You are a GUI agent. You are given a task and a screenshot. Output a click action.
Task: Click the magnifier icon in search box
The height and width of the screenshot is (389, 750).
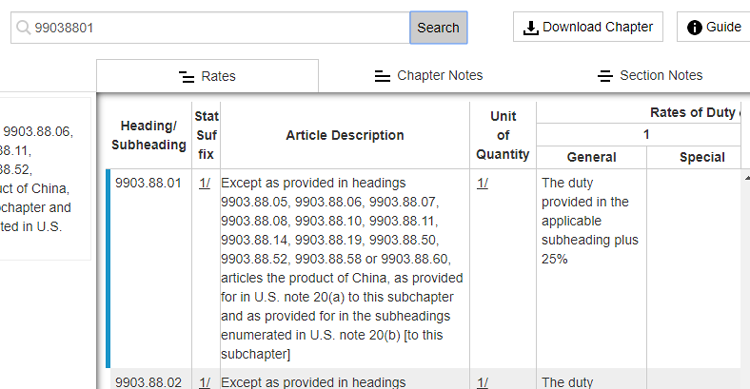coord(23,28)
